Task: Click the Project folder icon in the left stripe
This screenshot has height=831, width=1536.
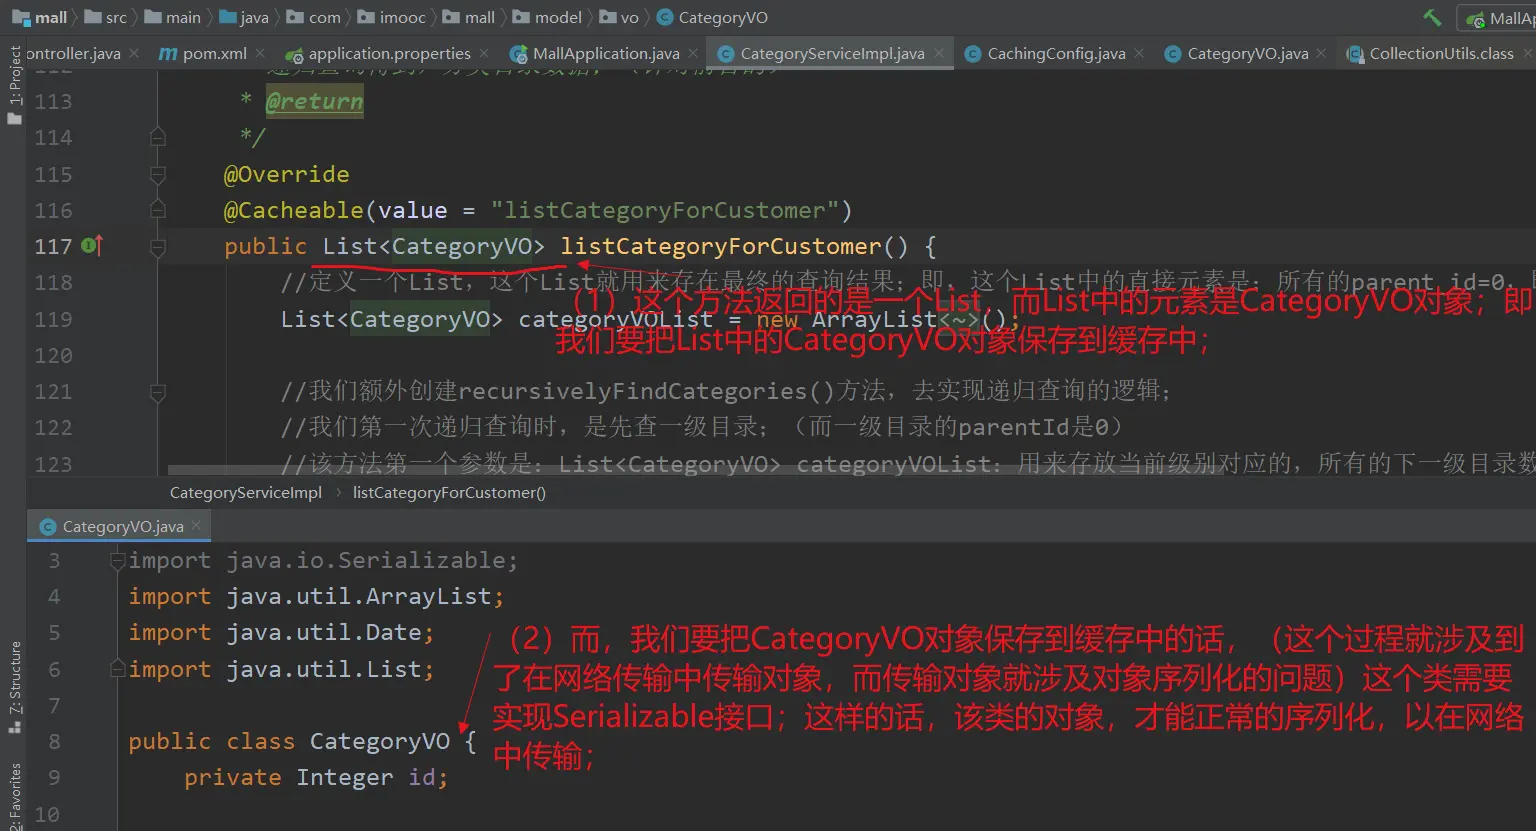Action: pyautogui.click(x=14, y=118)
